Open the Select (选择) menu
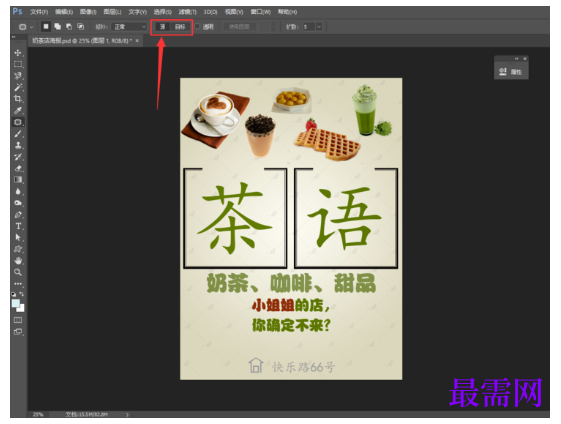 pos(162,12)
